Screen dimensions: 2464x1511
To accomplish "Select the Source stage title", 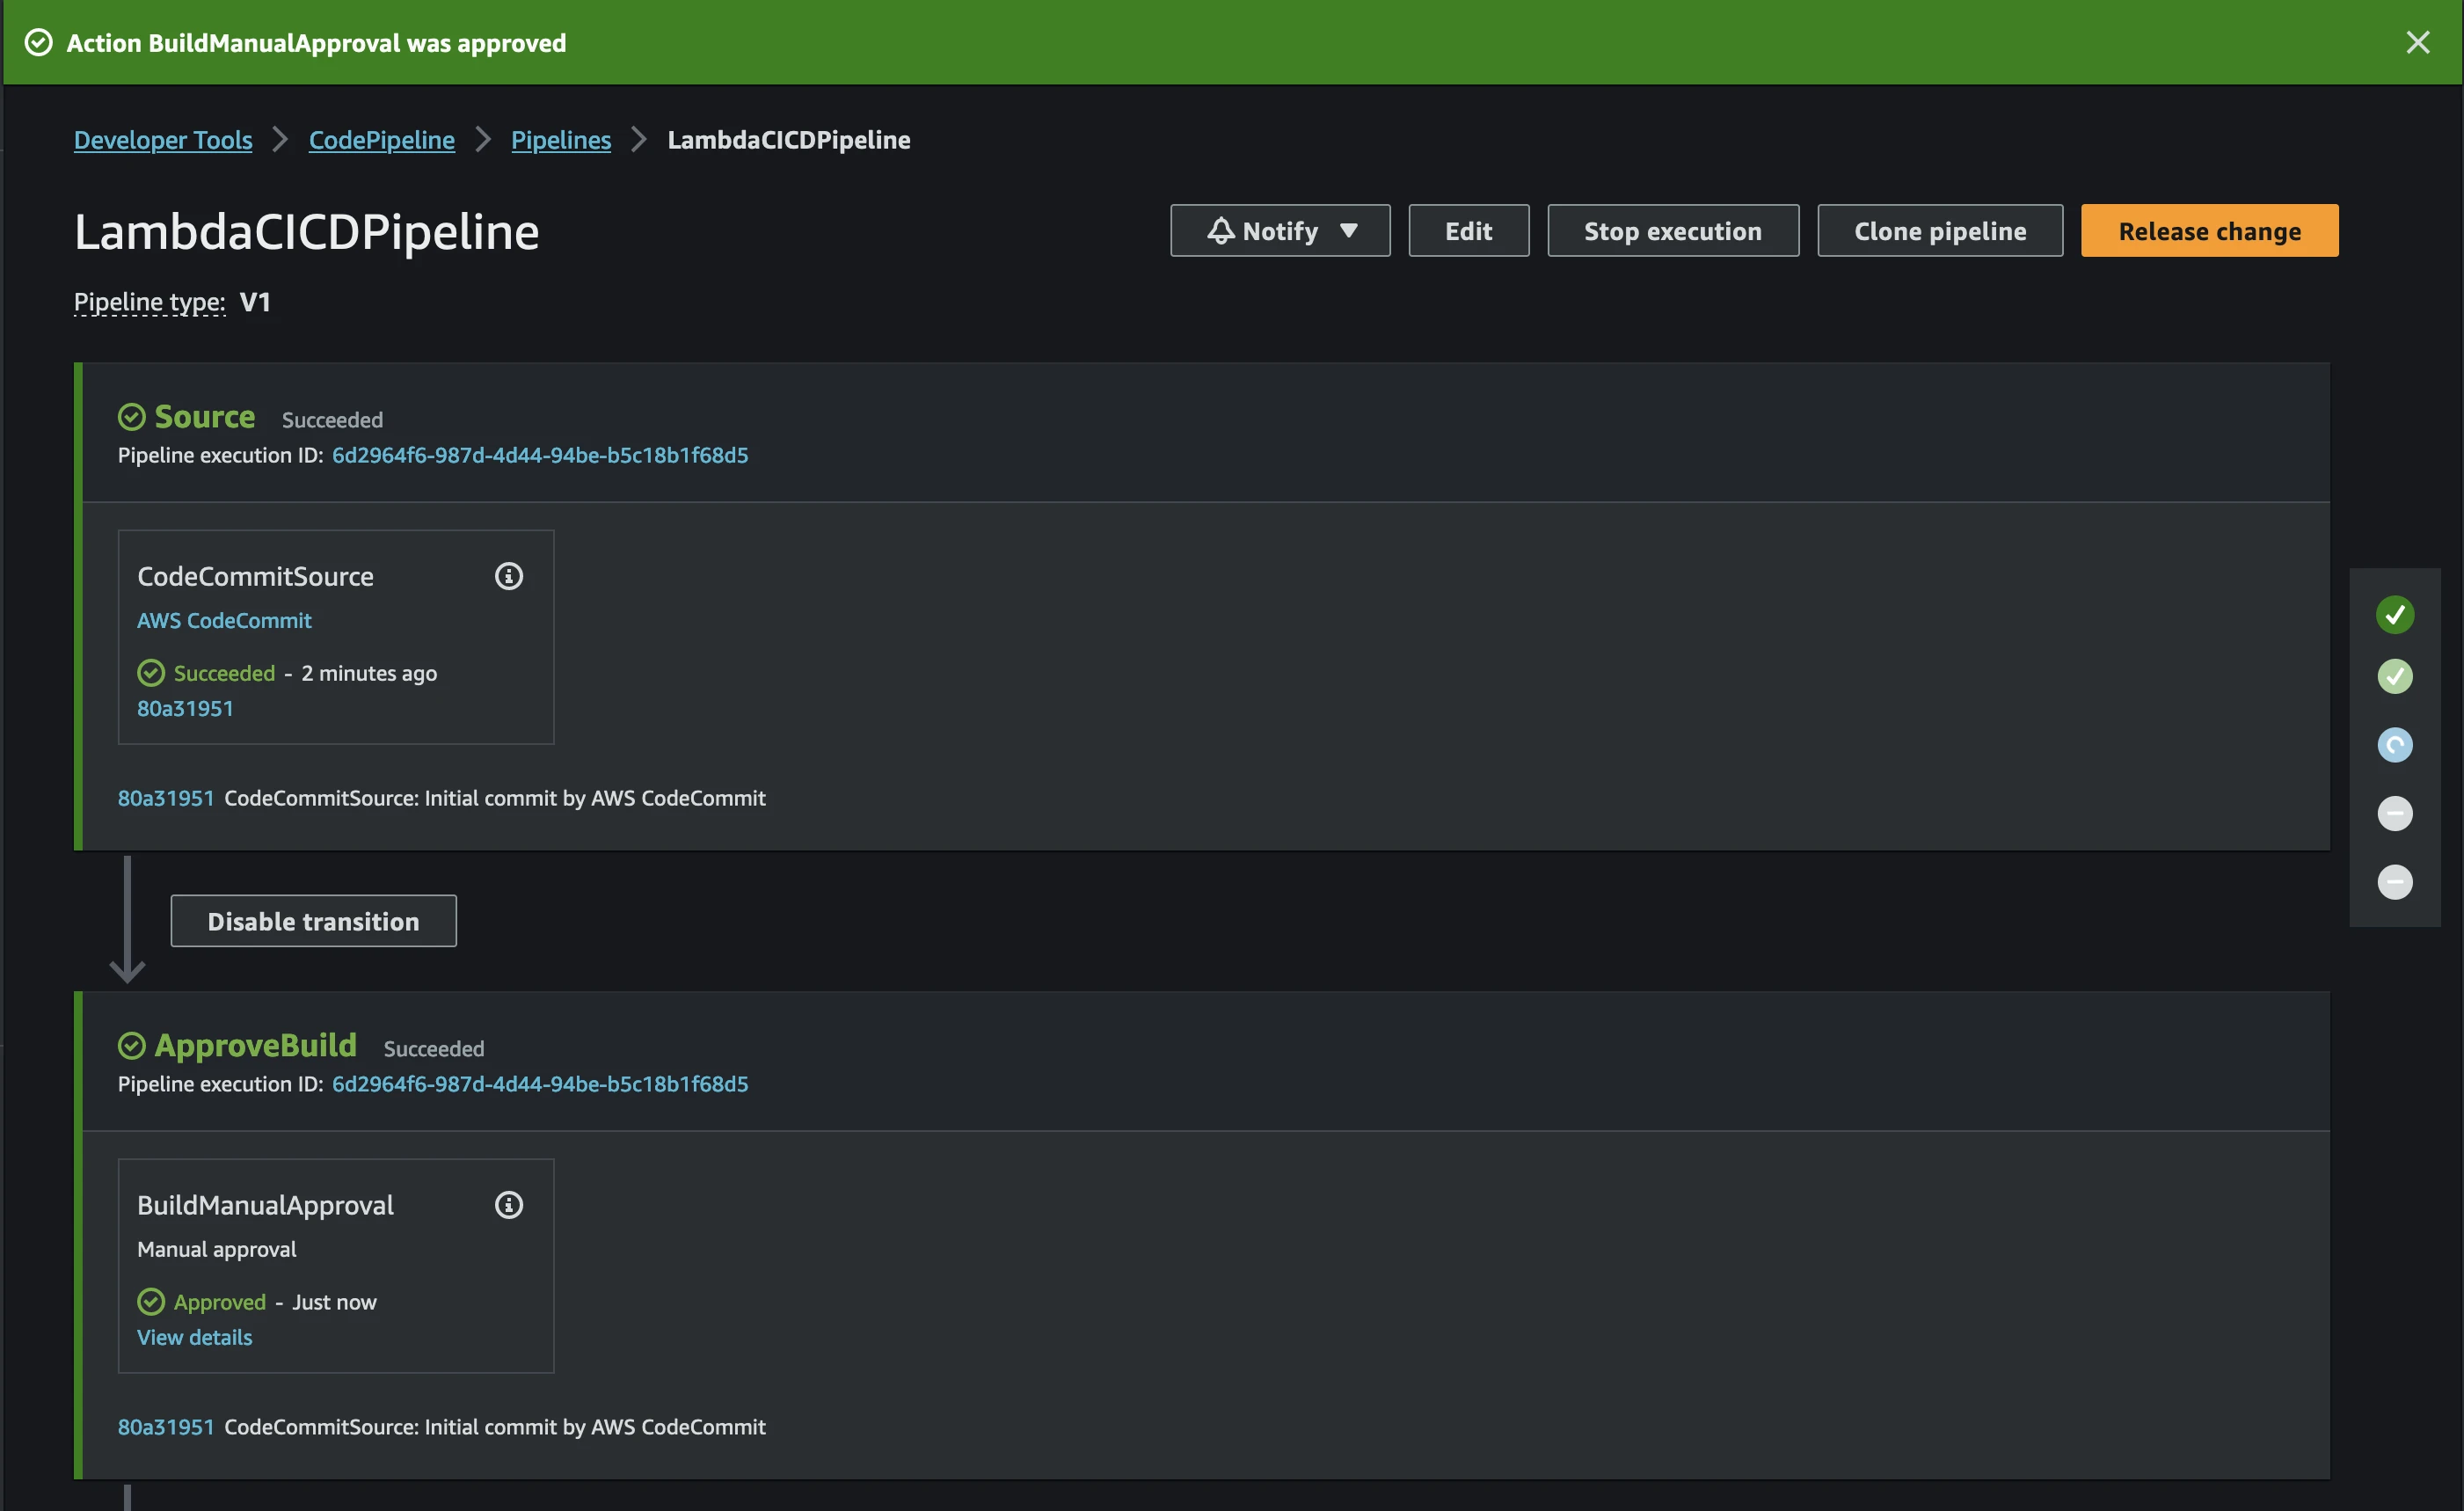I will pos(205,416).
